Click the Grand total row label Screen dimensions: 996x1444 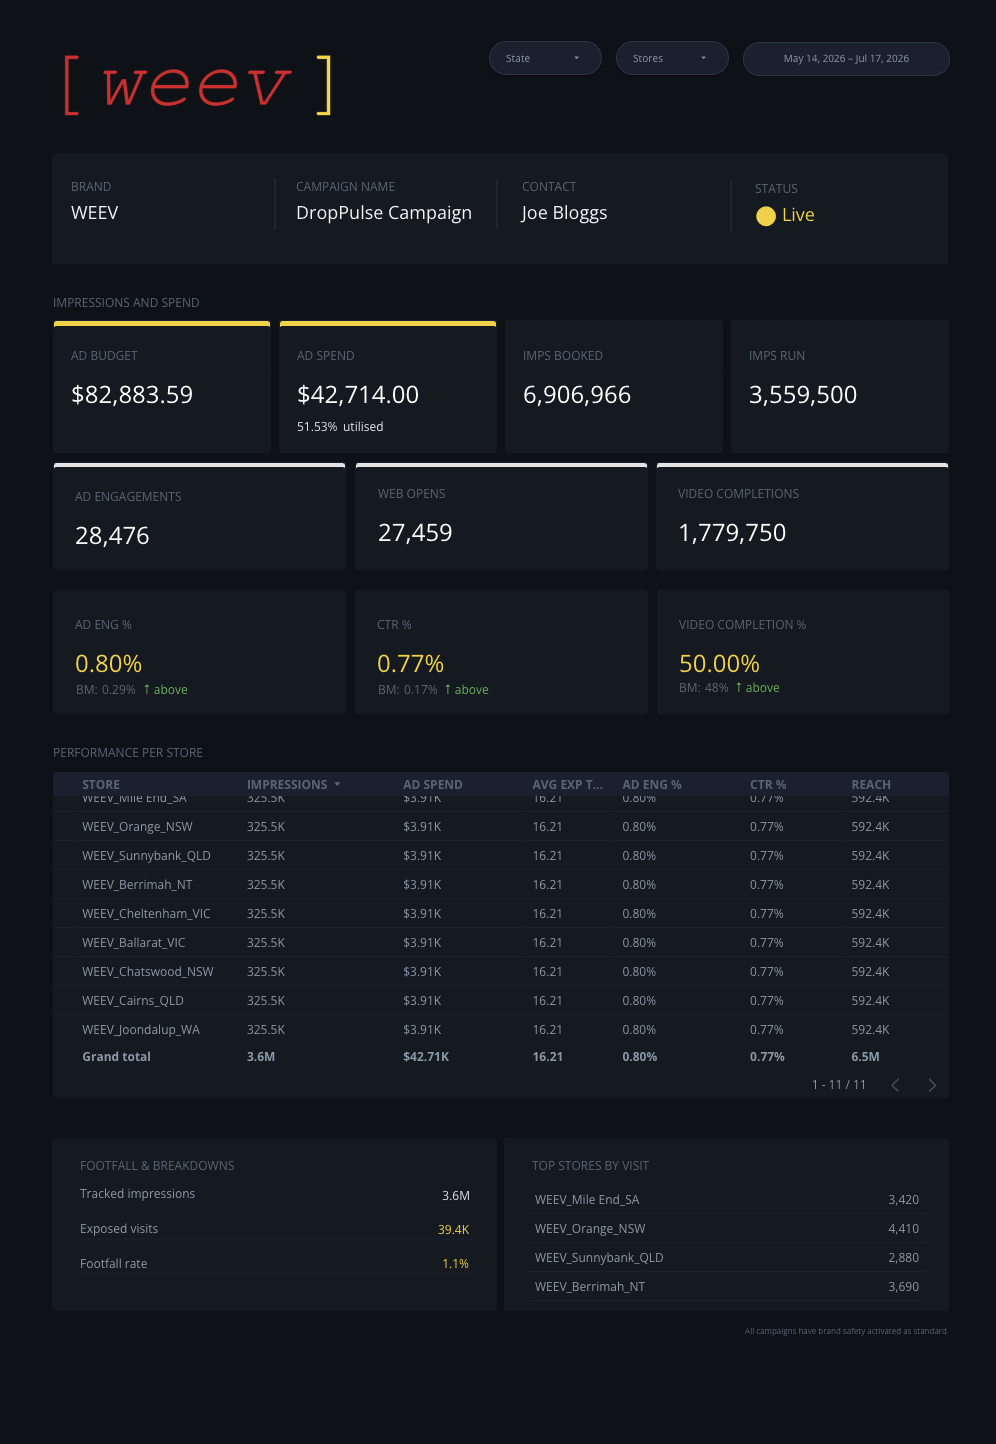click(x=116, y=1057)
